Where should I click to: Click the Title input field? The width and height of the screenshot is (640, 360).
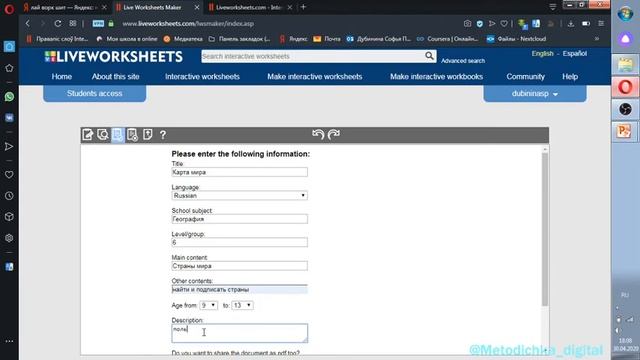coord(240,172)
